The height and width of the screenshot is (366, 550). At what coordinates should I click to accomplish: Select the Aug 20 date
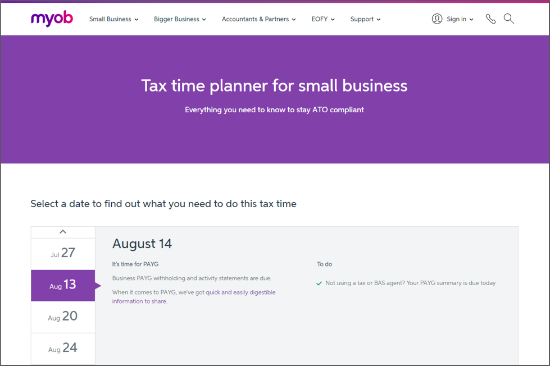(x=63, y=317)
